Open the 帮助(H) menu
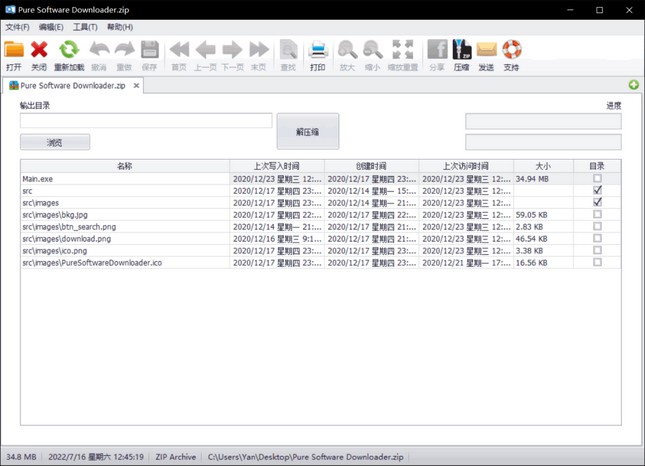This screenshot has width=645, height=466. (120, 27)
